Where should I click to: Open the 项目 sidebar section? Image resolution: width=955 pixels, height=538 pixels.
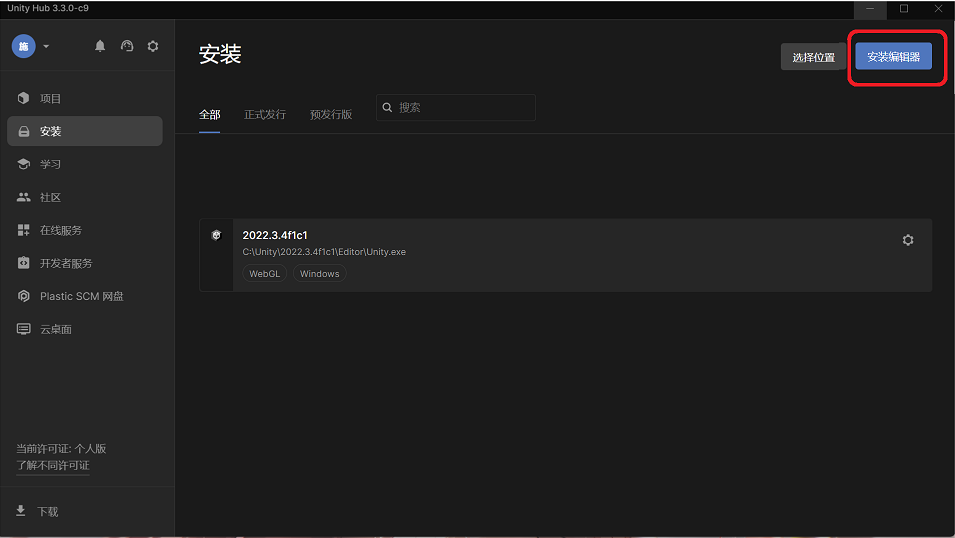(x=85, y=98)
